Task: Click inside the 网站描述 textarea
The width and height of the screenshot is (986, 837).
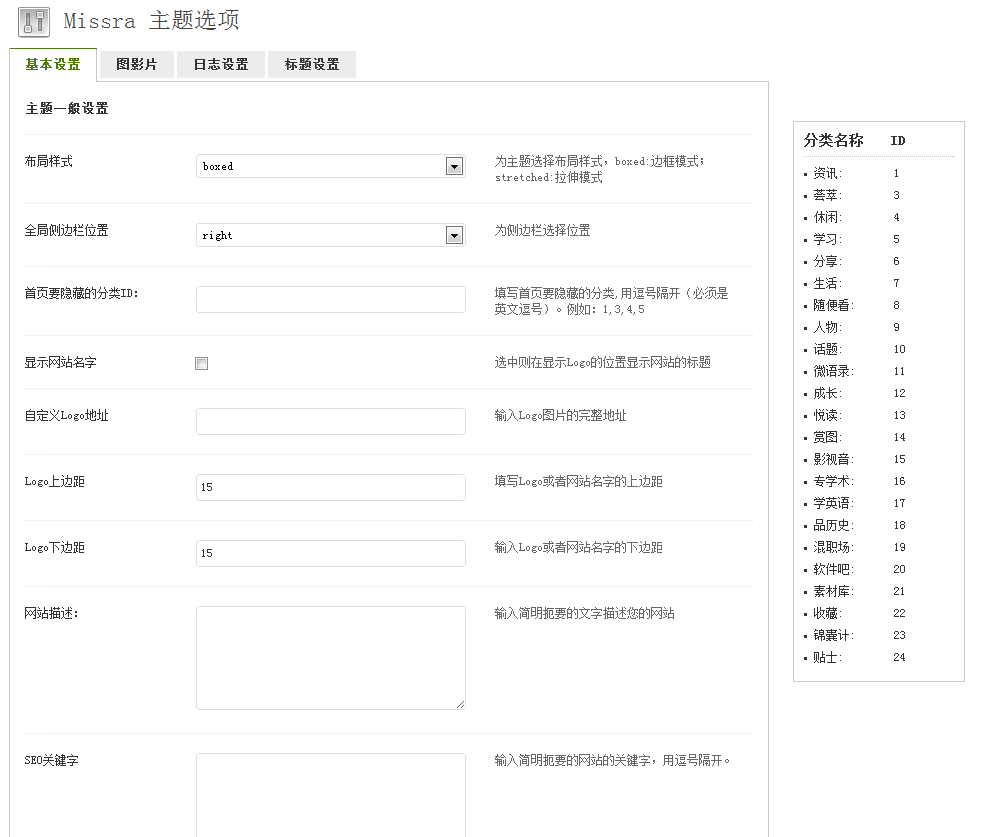Action: point(330,657)
